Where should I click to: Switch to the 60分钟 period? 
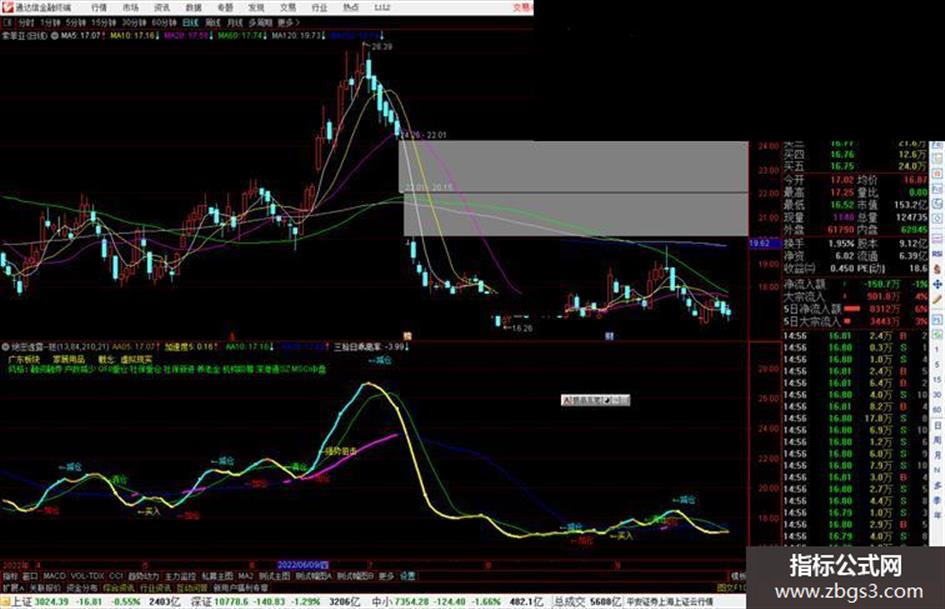click(x=164, y=22)
